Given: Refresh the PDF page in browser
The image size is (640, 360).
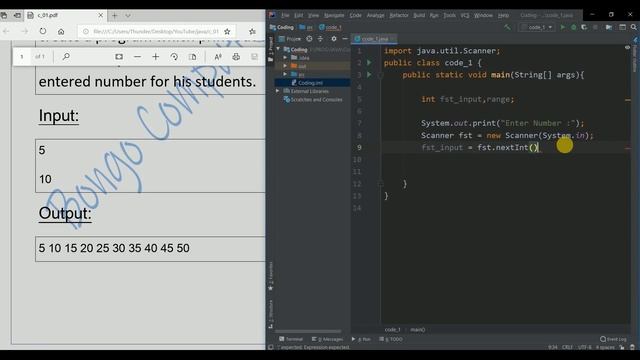Looking at the screenshot, I should (43, 31).
